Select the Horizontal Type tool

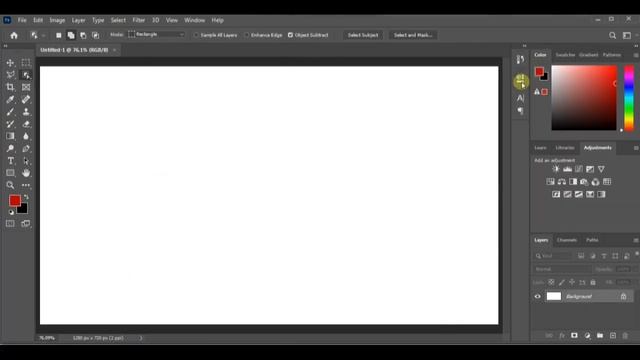pyautogui.click(x=10, y=161)
